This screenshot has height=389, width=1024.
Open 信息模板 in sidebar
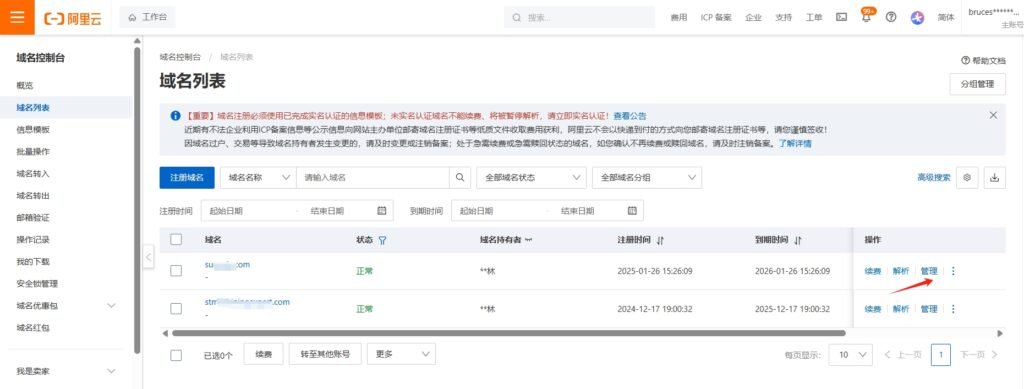pos(33,130)
